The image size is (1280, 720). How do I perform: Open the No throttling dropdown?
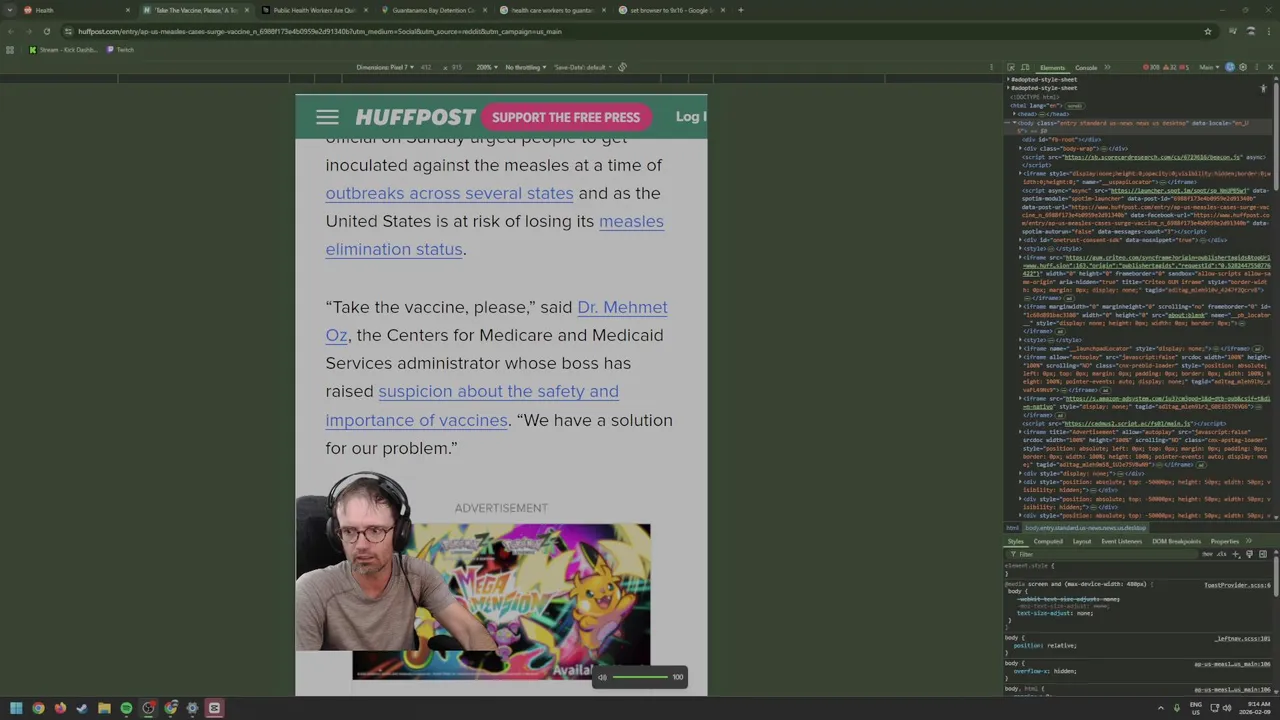(x=526, y=67)
